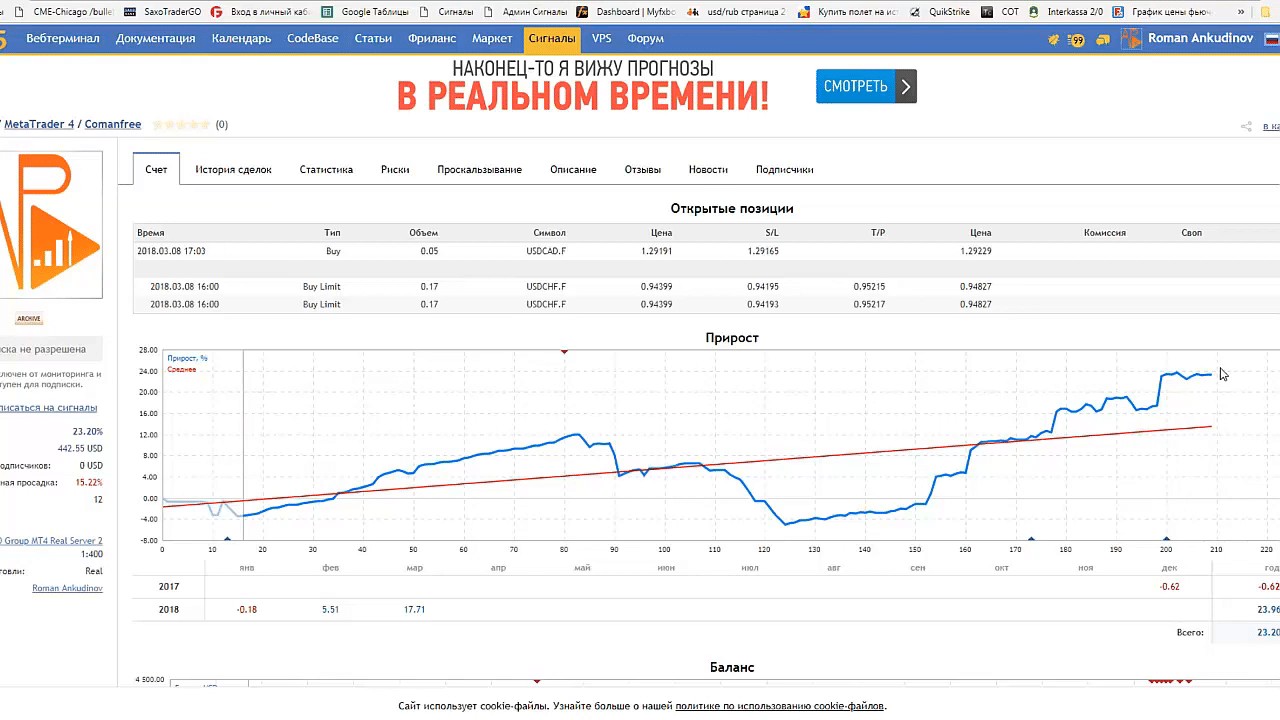This screenshot has width=1280, height=720.
Task: Open the Google Таблицы bookmark
Action: click(x=366, y=12)
